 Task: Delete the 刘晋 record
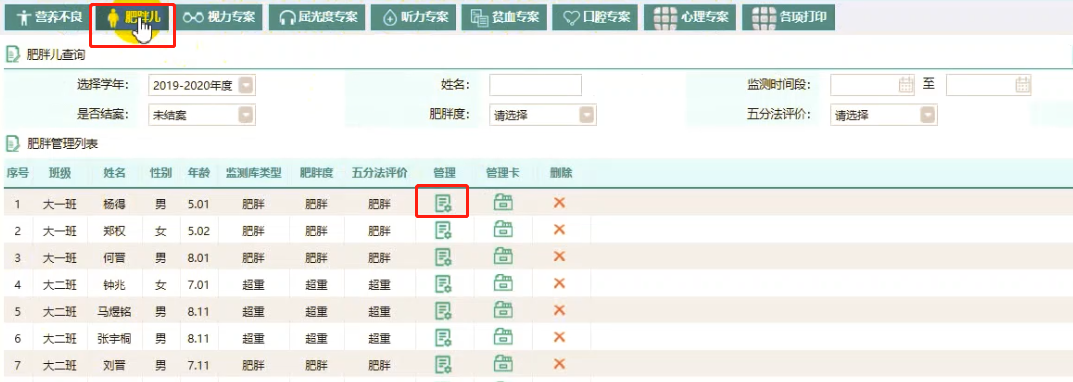(559, 364)
